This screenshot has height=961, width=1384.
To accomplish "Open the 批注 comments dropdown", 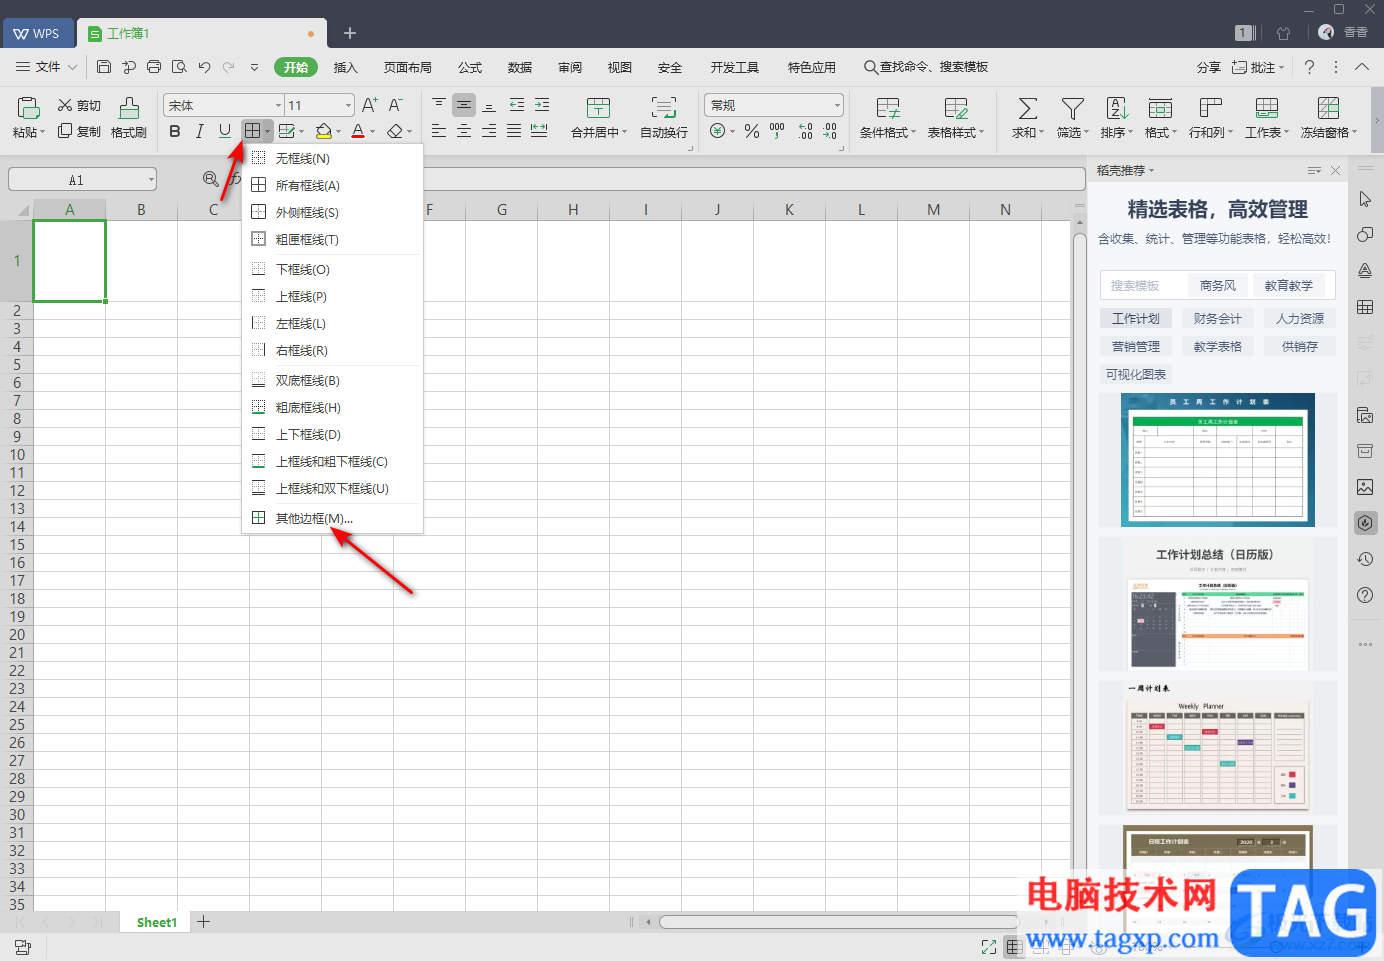I will click(1258, 67).
